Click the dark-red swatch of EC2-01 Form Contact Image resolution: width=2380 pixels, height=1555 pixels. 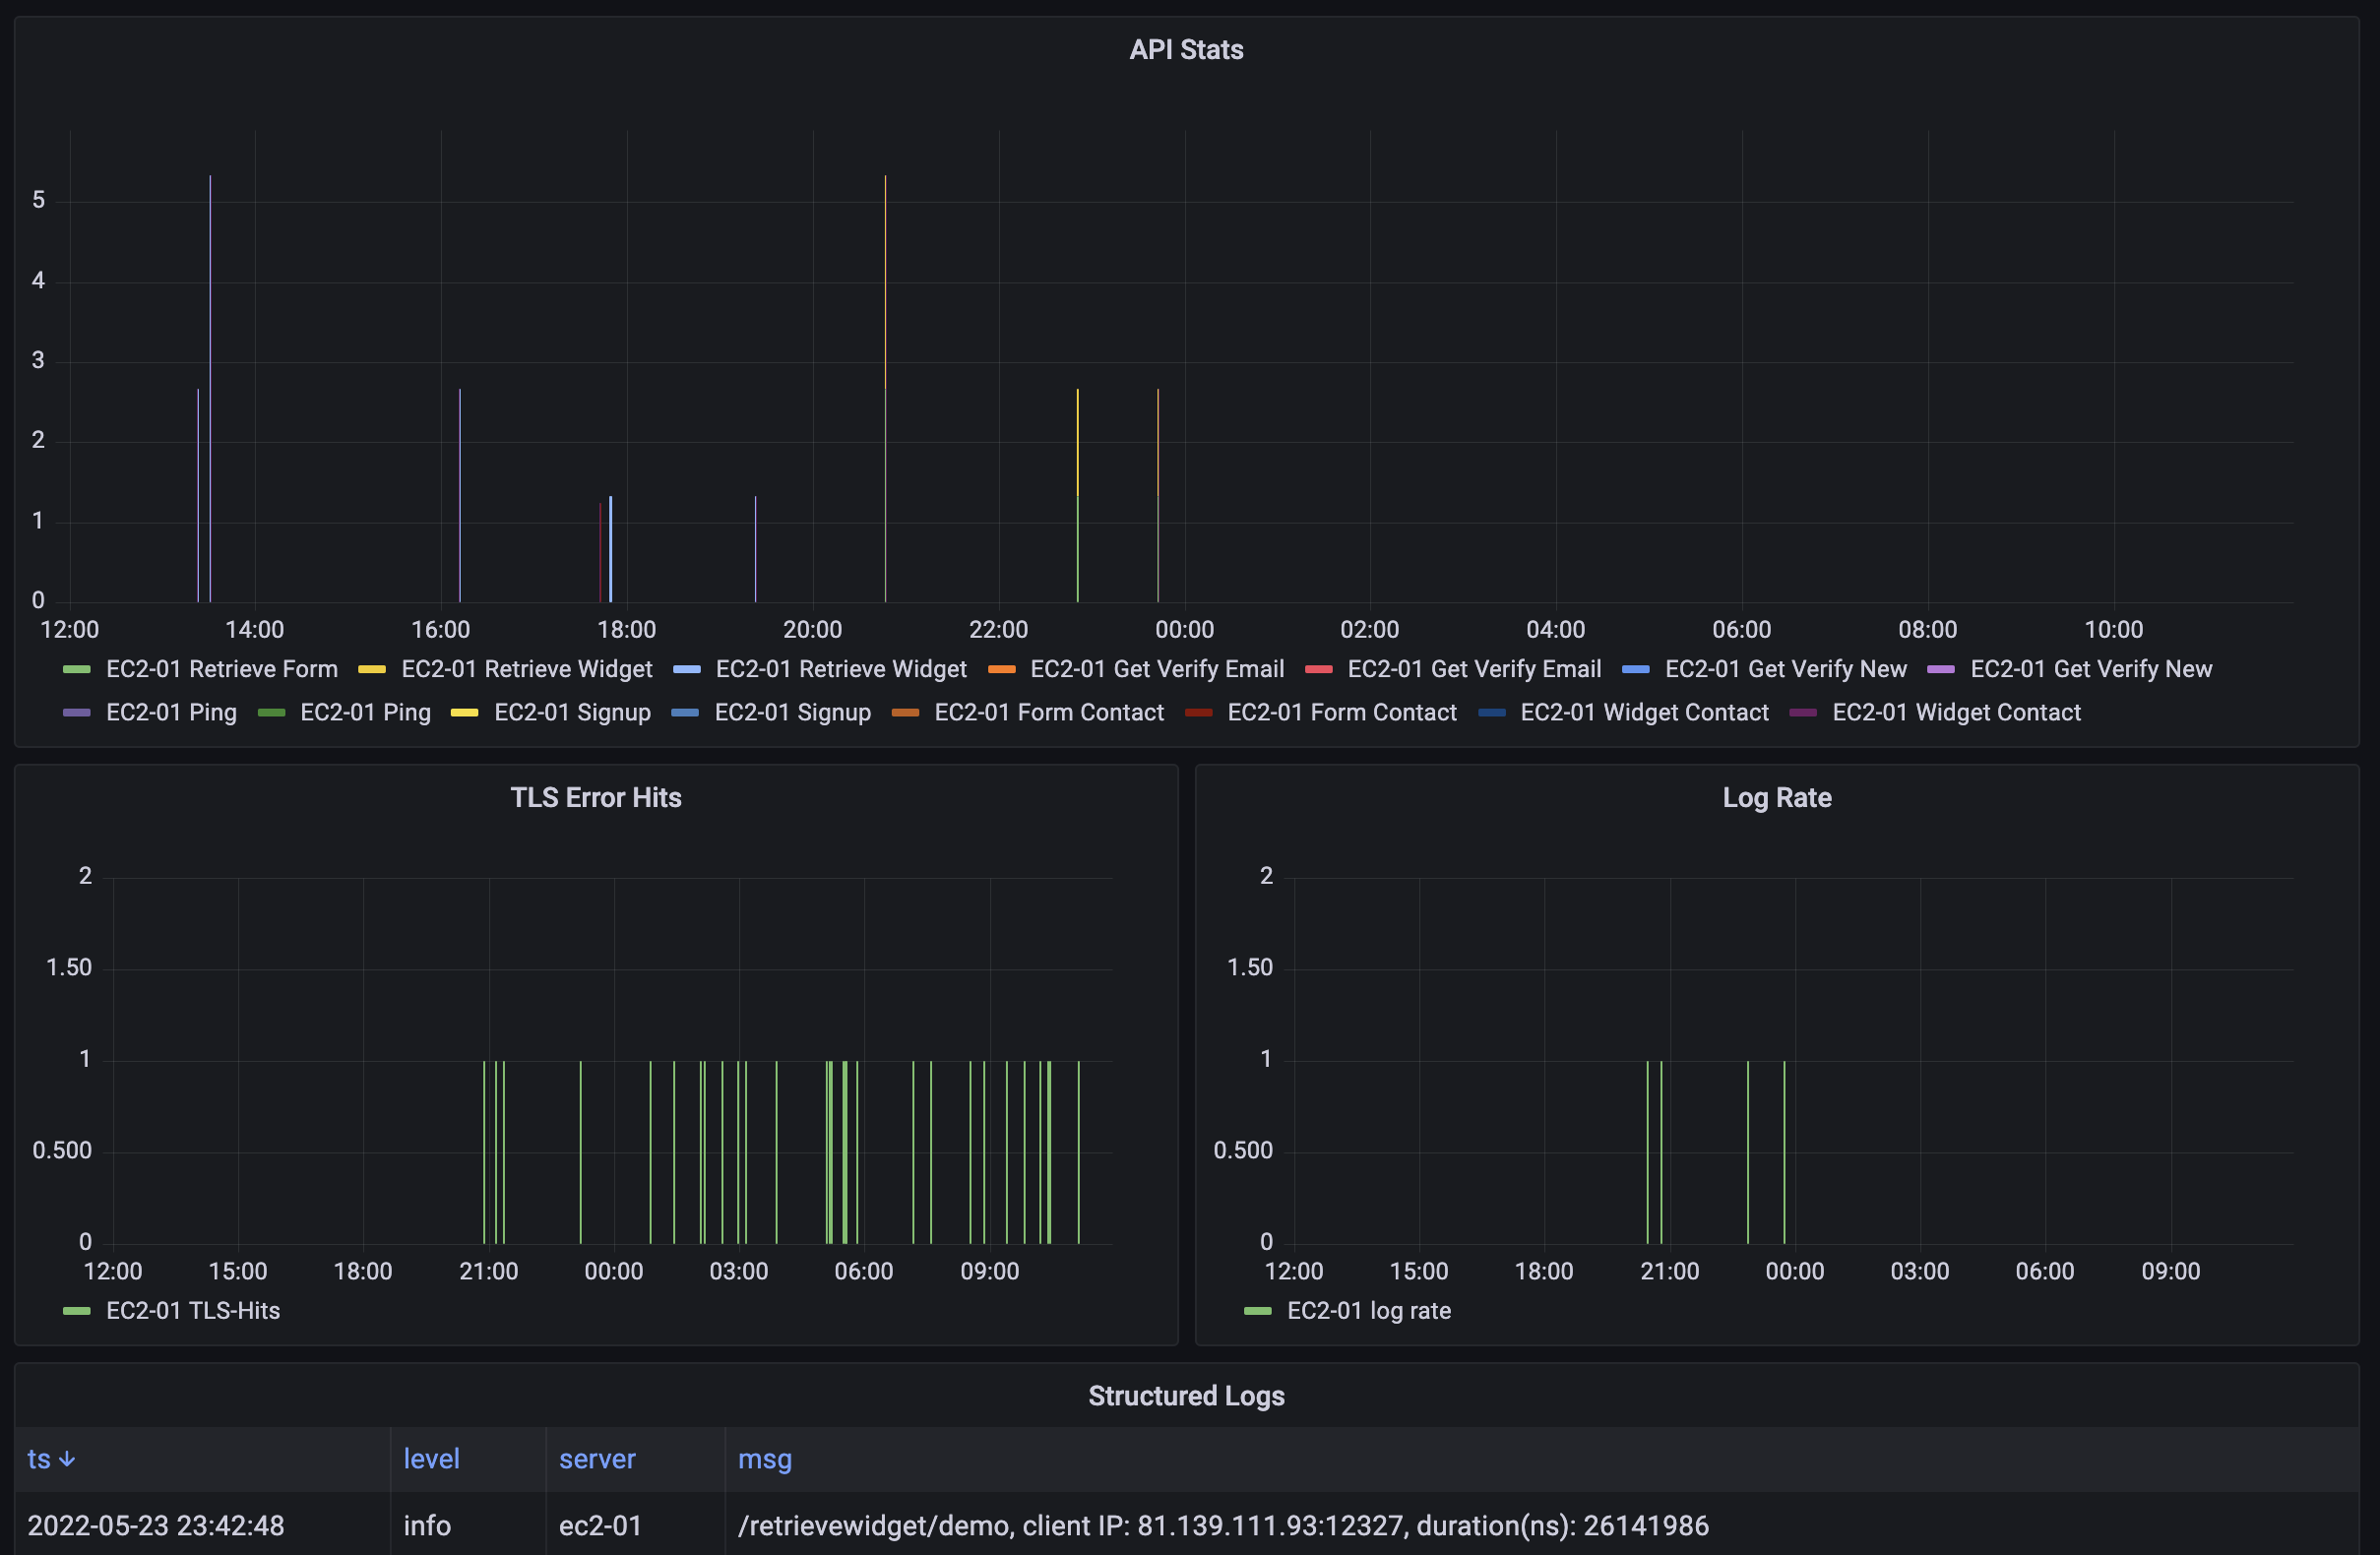click(1198, 713)
